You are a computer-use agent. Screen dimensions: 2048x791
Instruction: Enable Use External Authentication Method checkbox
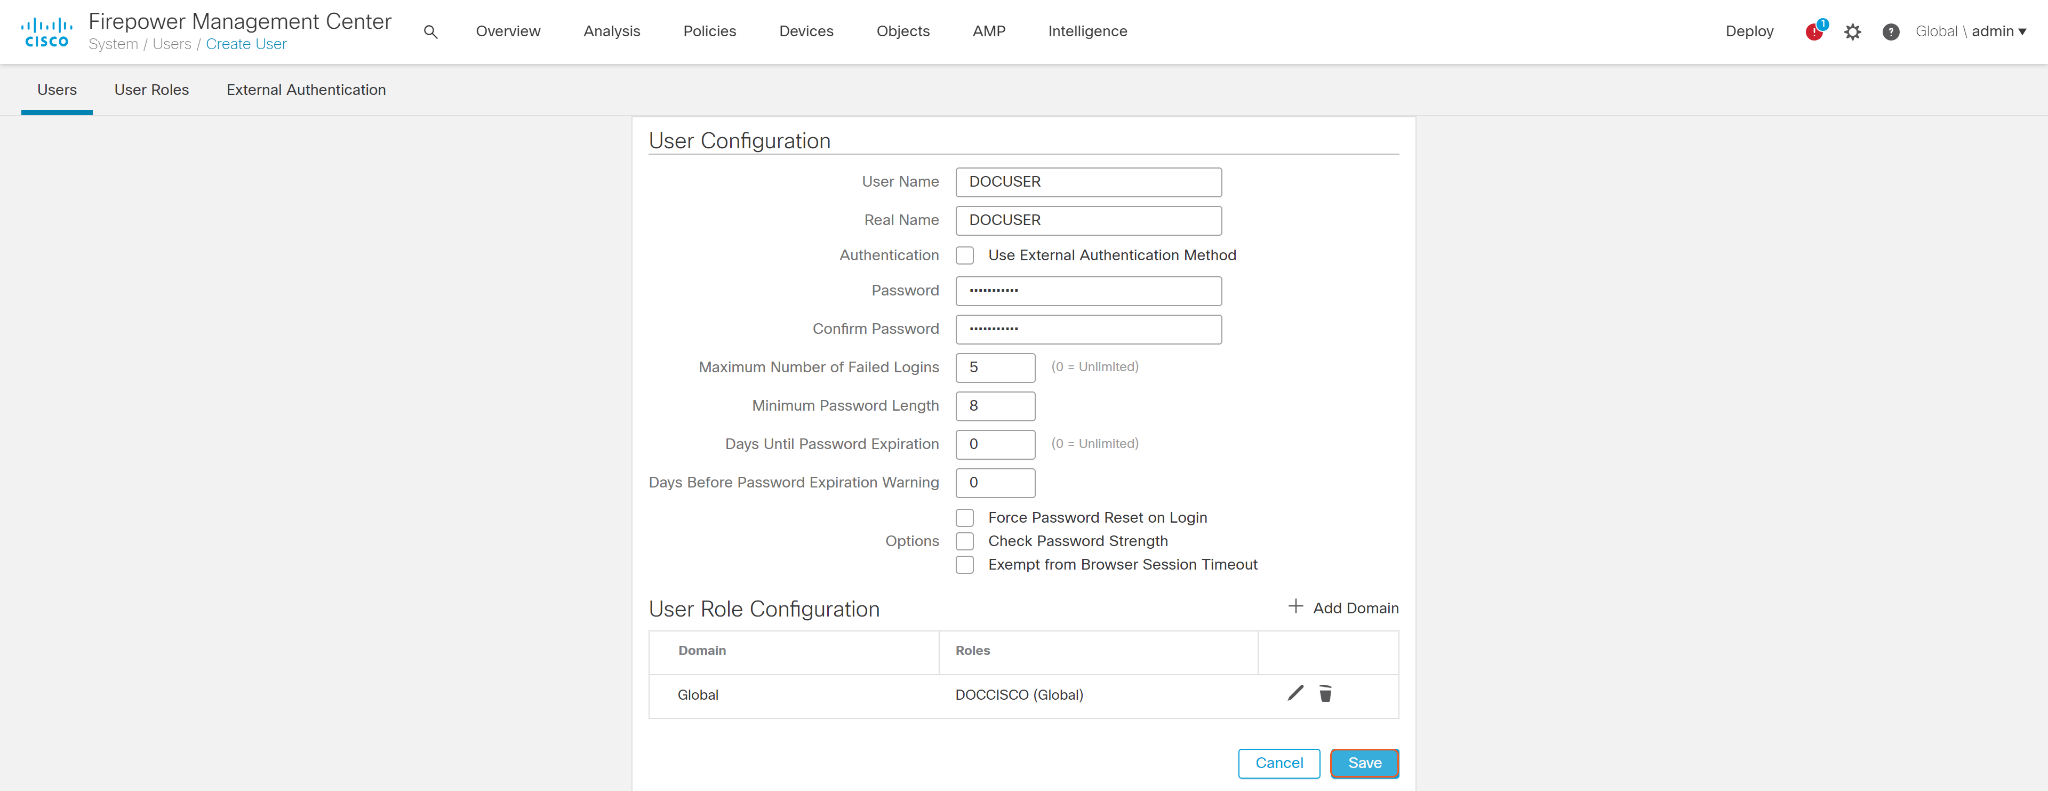coord(965,256)
